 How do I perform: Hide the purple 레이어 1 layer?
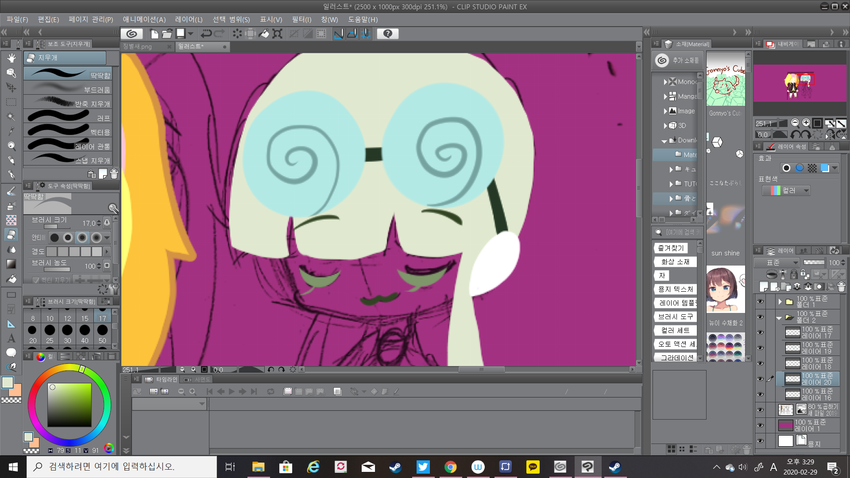click(760, 425)
